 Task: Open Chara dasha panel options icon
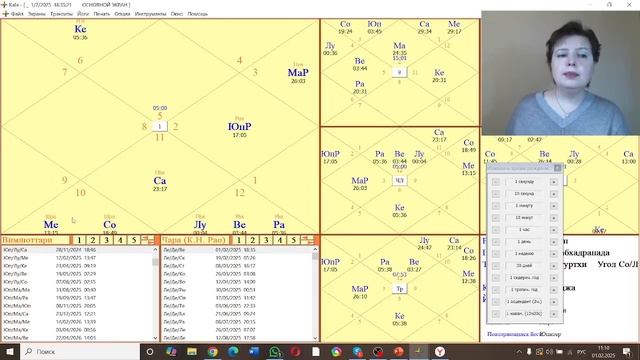pyautogui.click(x=307, y=240)
